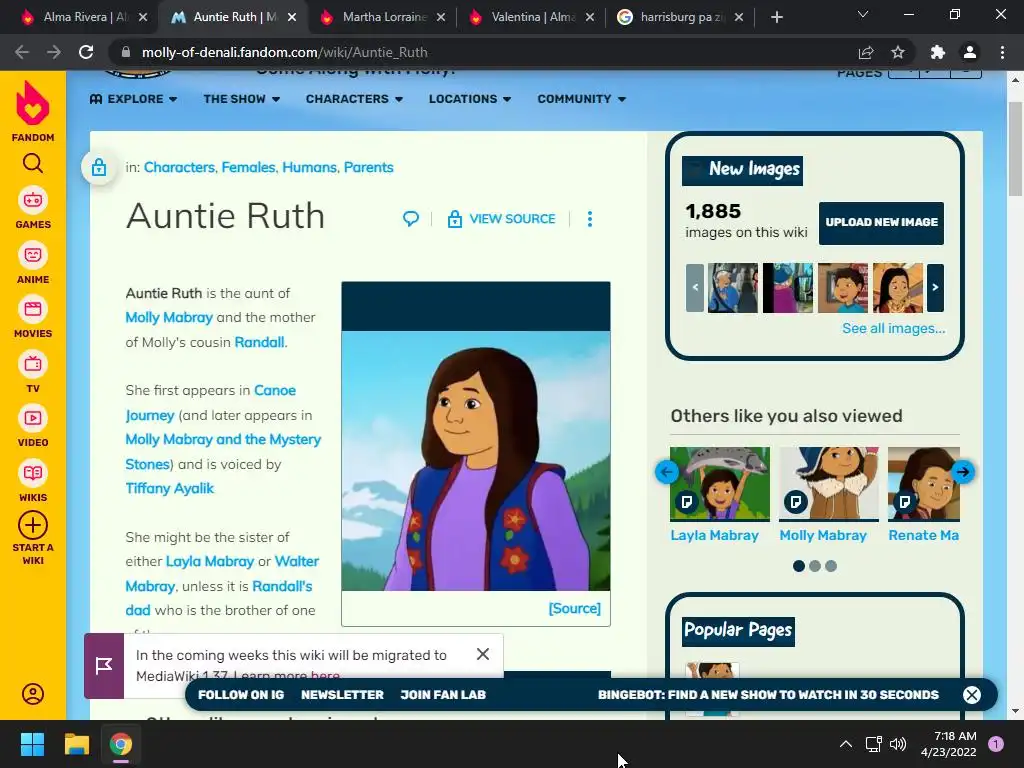
Task: Open the Chrome tab search chevron
Action: tap(863, 14)
